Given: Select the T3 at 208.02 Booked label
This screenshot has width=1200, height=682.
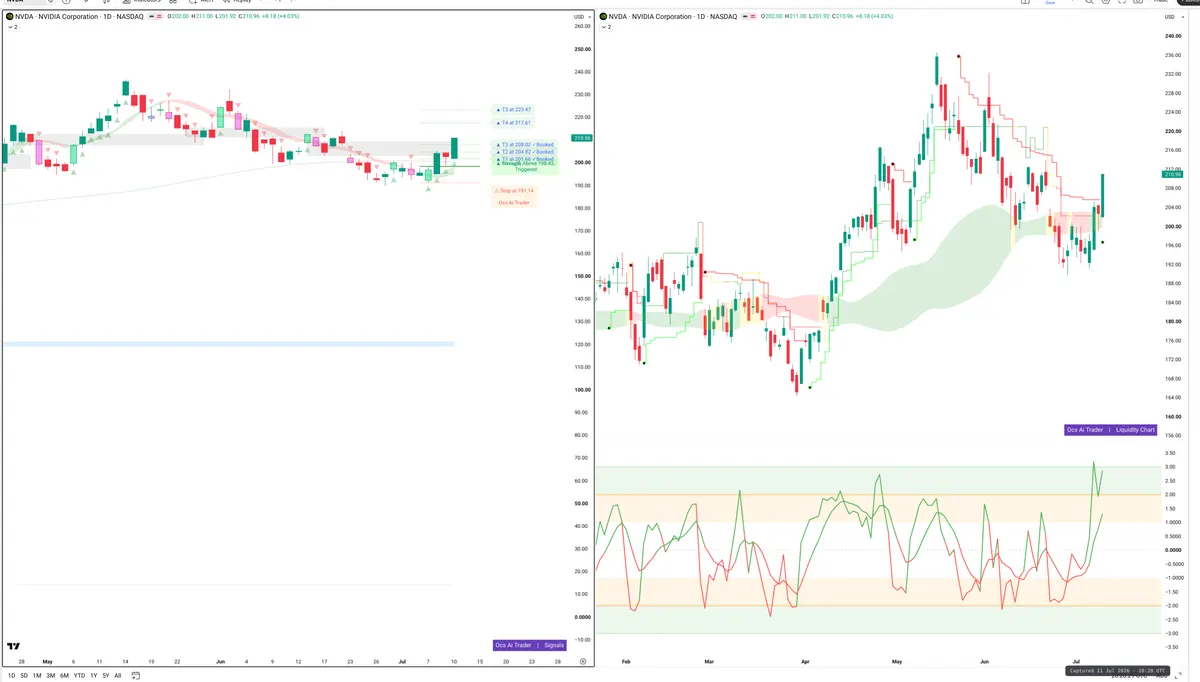Looking at the screenshot, I should tap(526, 144).
